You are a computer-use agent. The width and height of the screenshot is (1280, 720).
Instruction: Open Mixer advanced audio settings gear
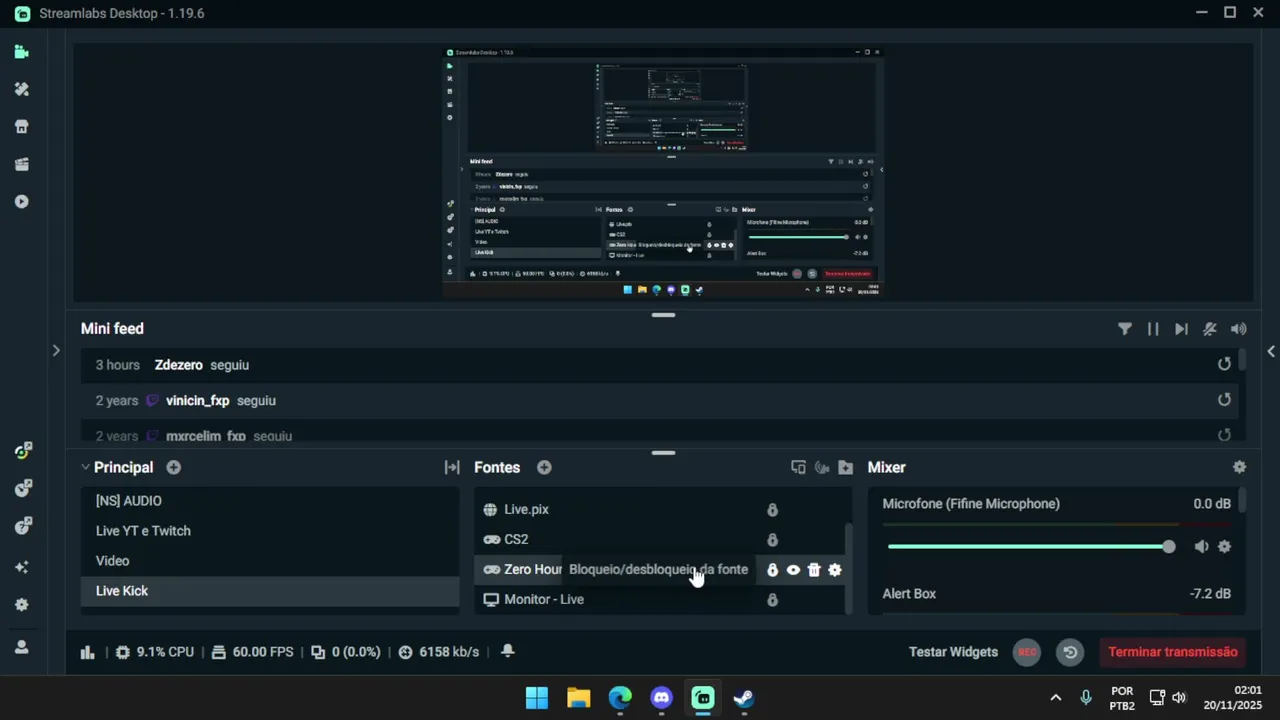point(1240,467)
